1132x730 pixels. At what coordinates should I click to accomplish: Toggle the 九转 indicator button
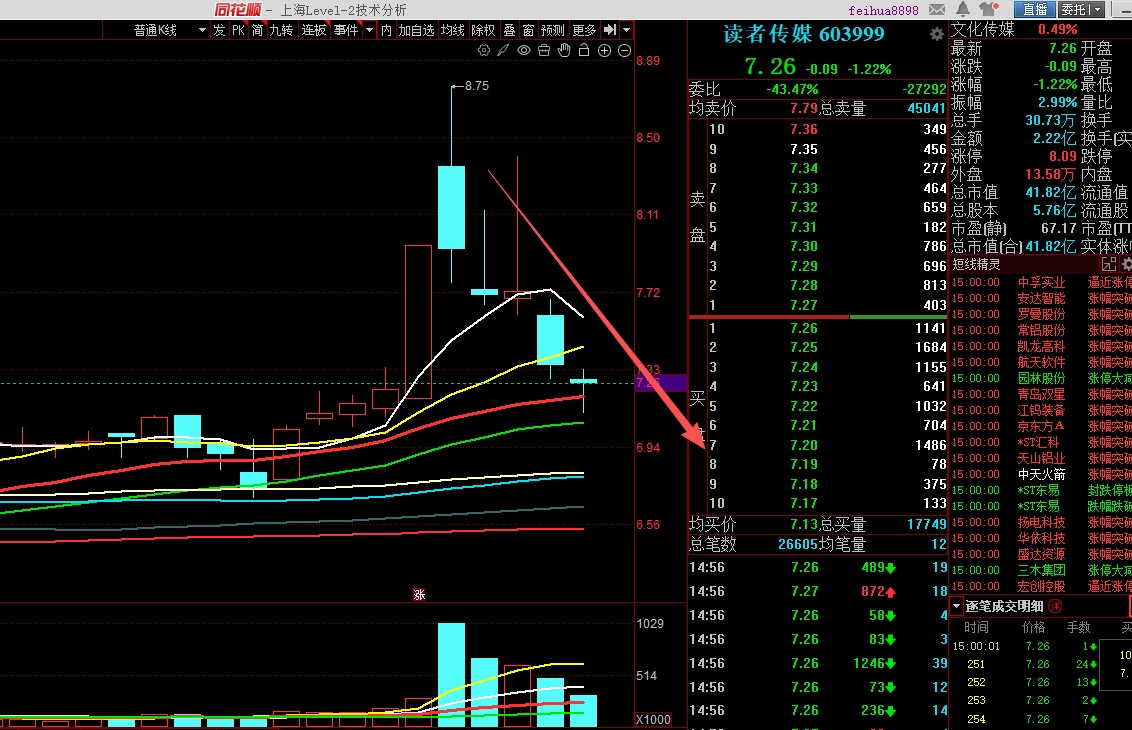(281, 30)
